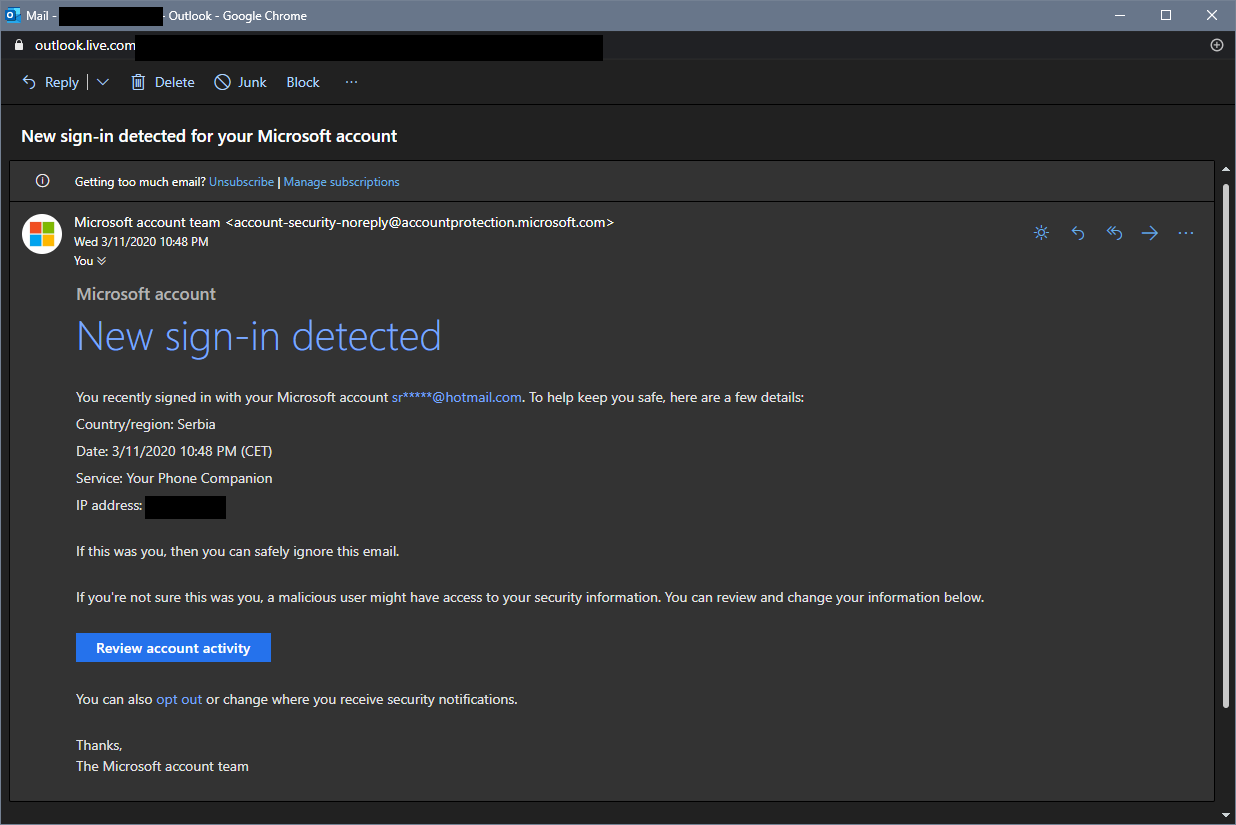Click the Reply arrow icon in toolbar
1236x825 pixels.
(x=30, y=82)
